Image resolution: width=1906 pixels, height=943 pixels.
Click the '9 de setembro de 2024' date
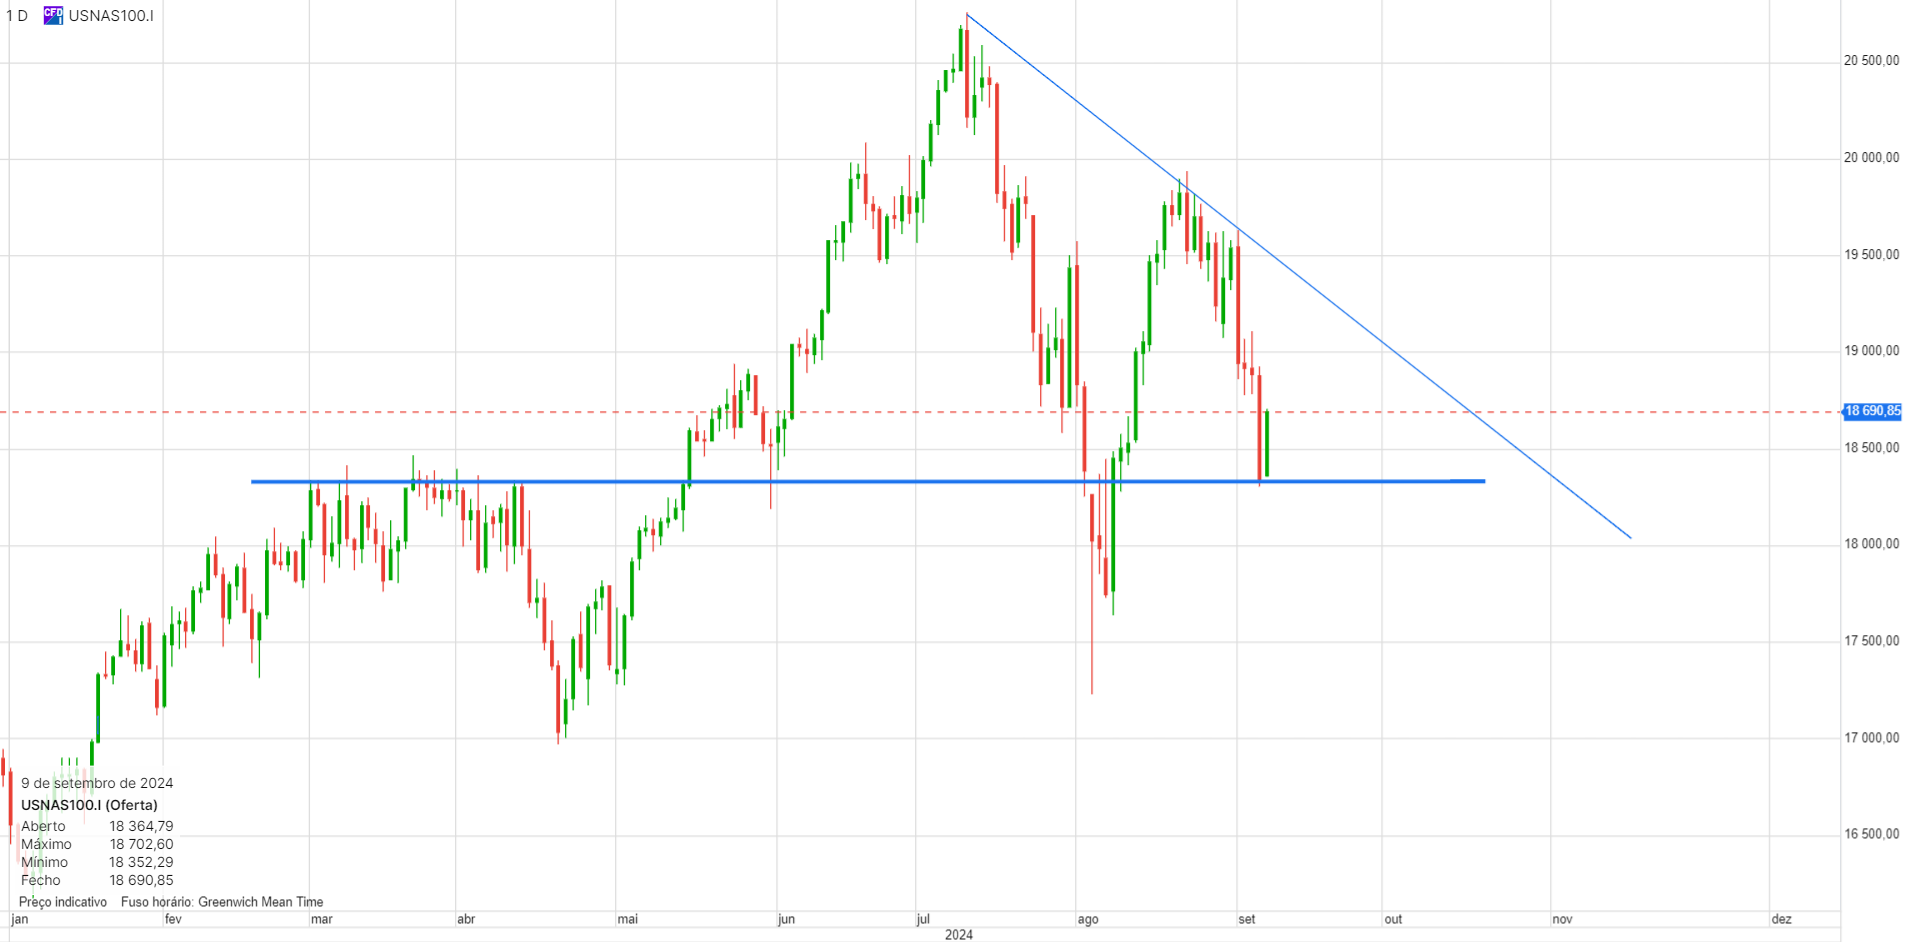coord(97,783)
